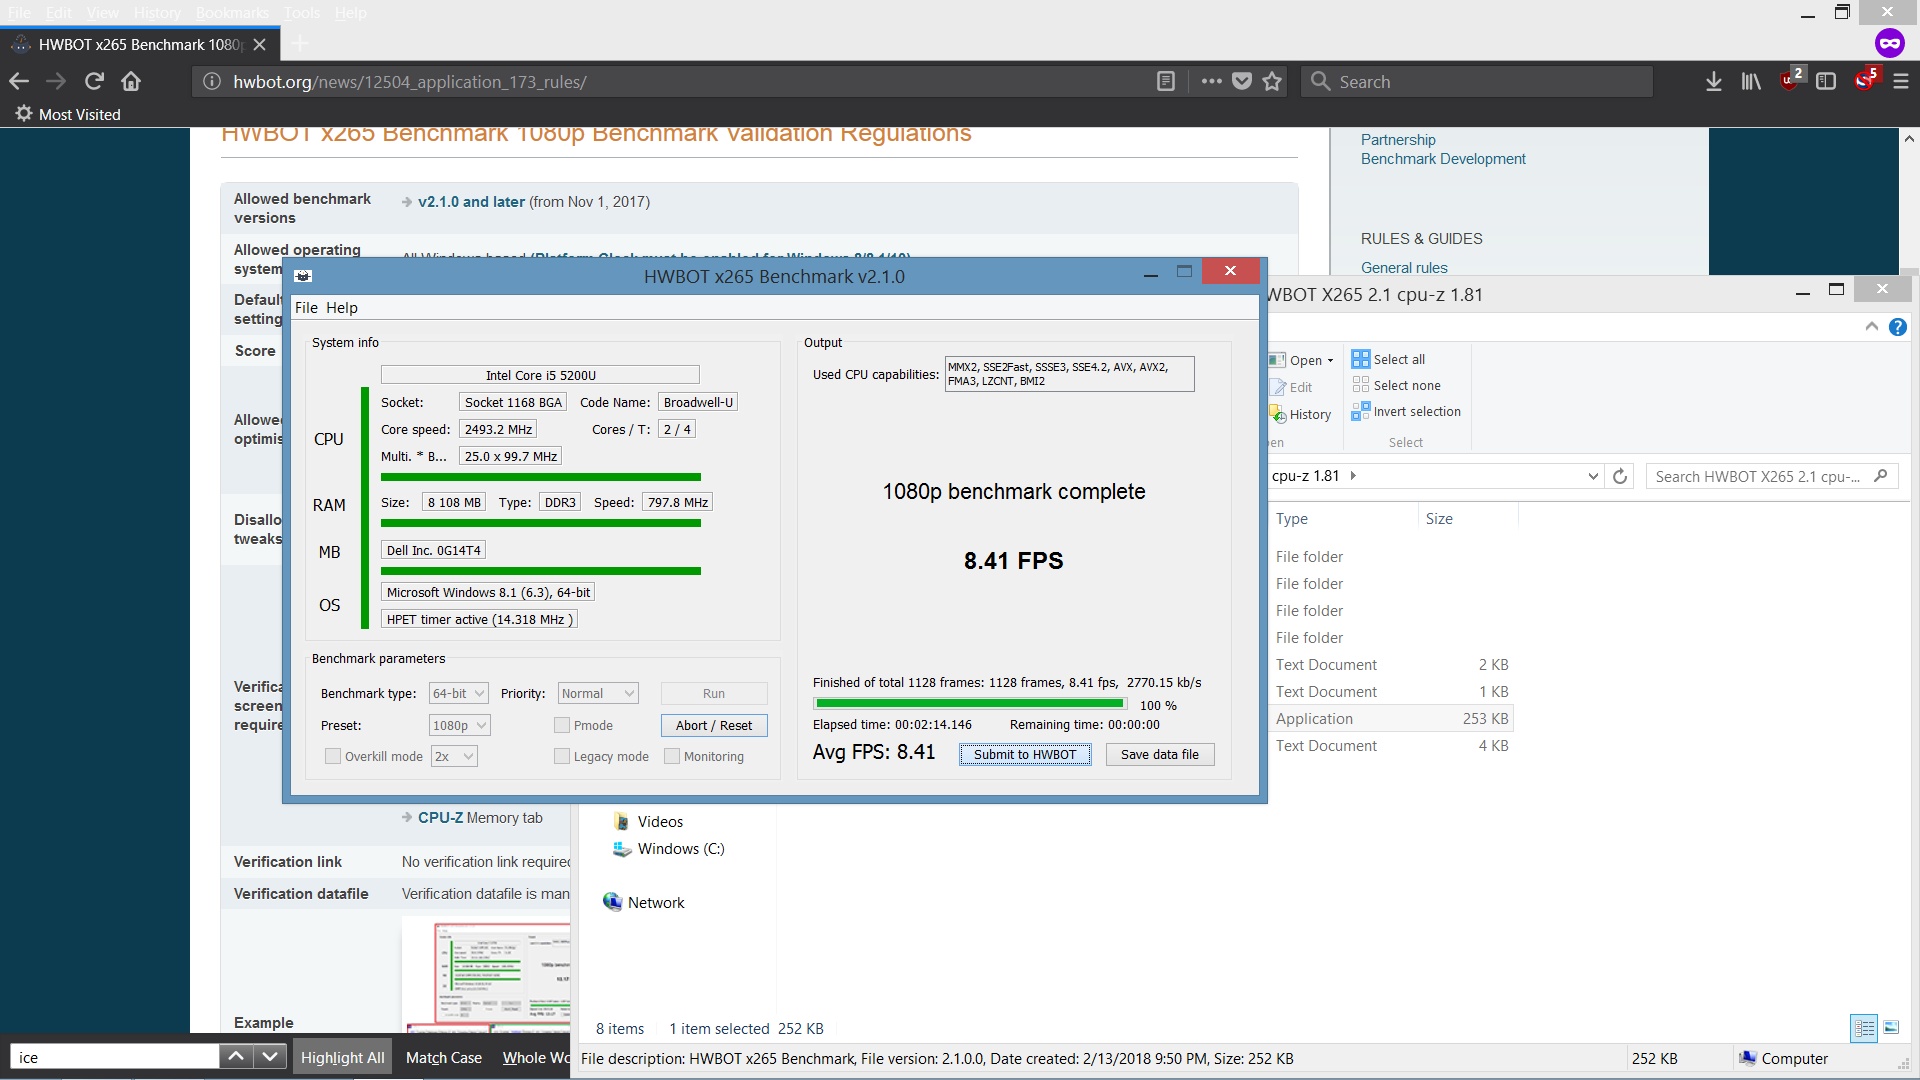Viewport: 1920px width, 1080px height.
Task: Open Priority Normal dropdown
Action: (x=598, y=693)
